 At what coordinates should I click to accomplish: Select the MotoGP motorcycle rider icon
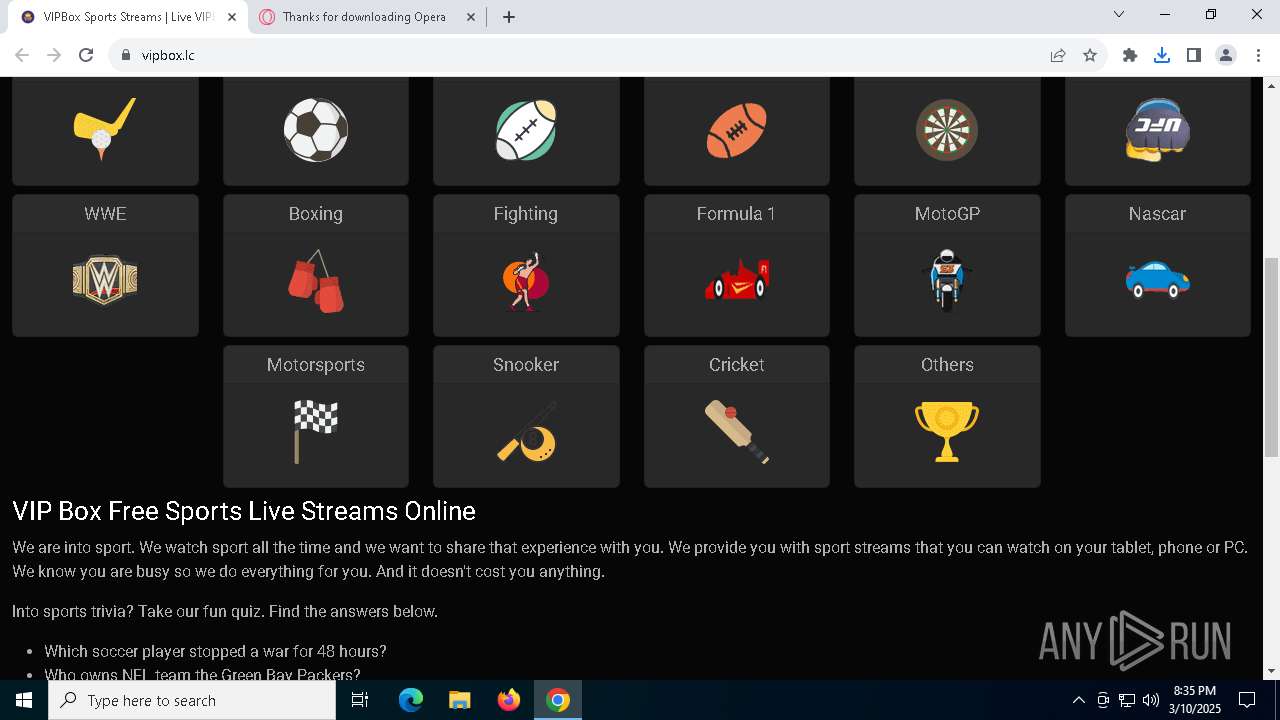947,281
